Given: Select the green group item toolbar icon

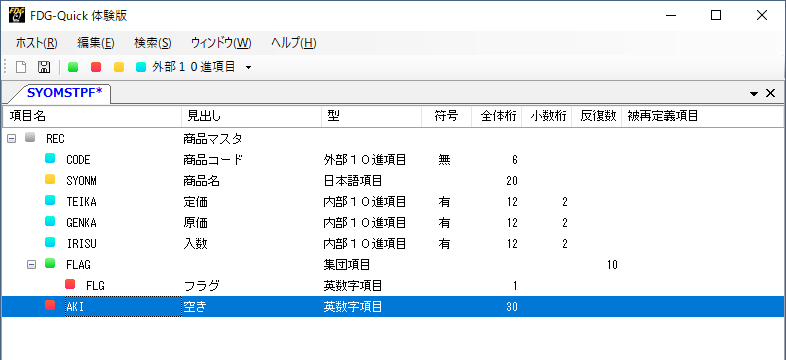Looking at the screenshot, I should (x=73, y=67).
